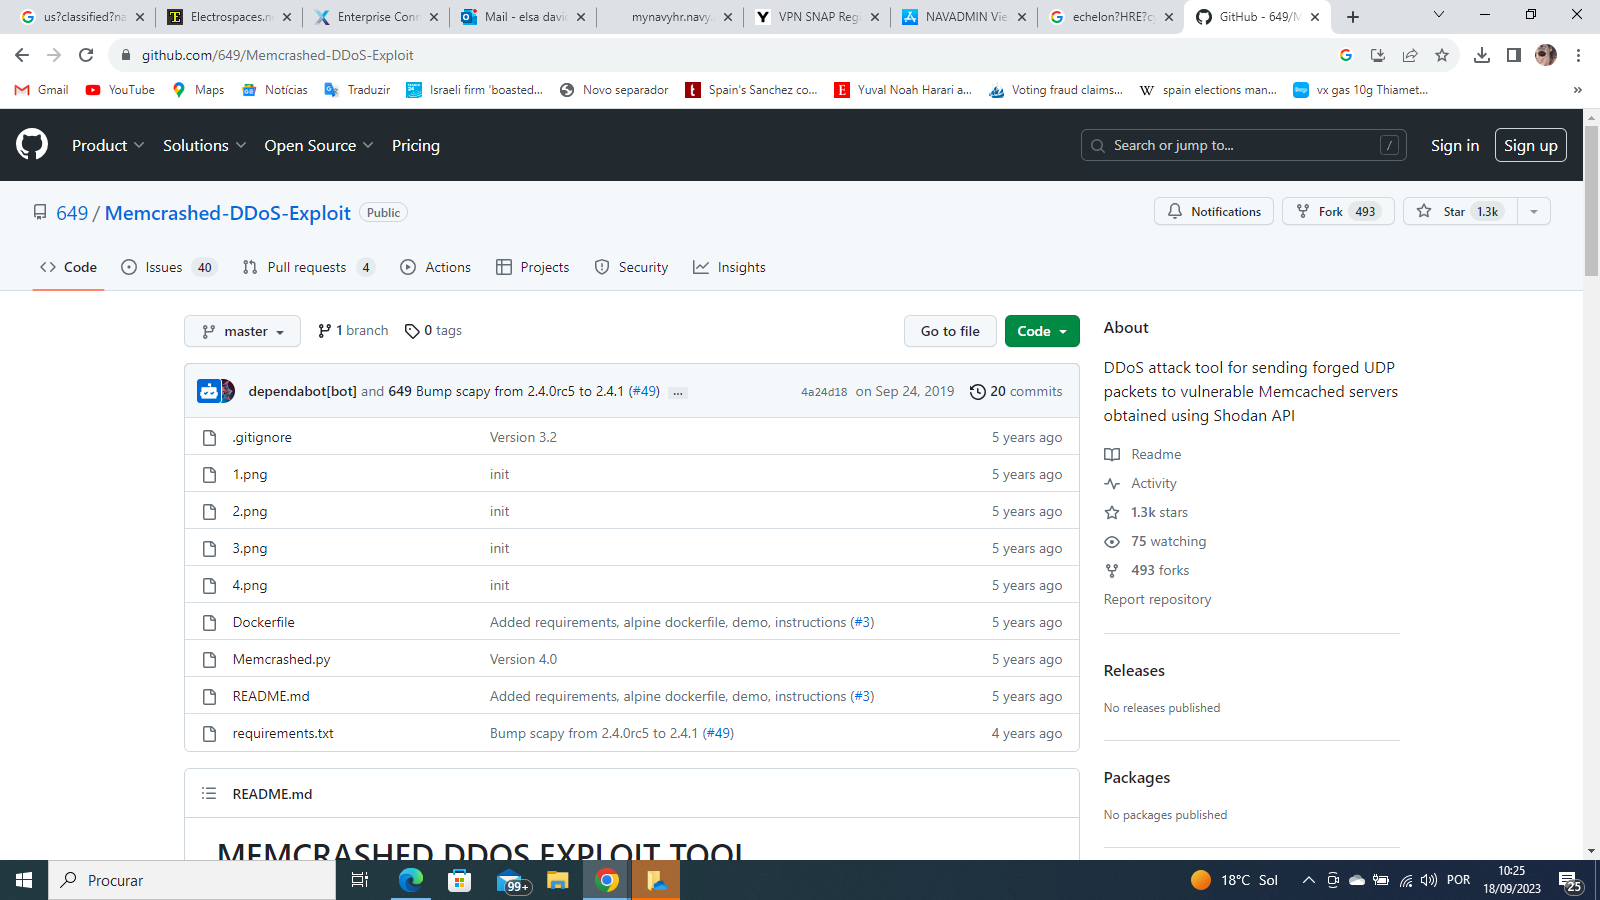Show hidden system tray icons
The image size is (1600, 900).
[1308, 880]
